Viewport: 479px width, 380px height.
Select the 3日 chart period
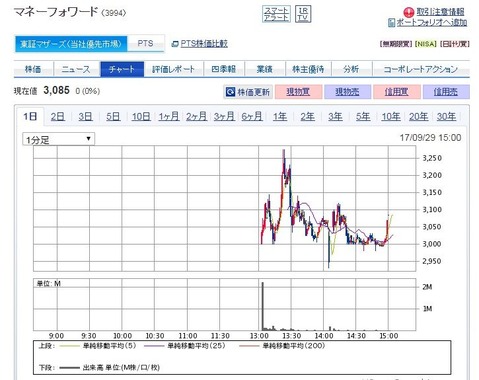coord(85,116)
